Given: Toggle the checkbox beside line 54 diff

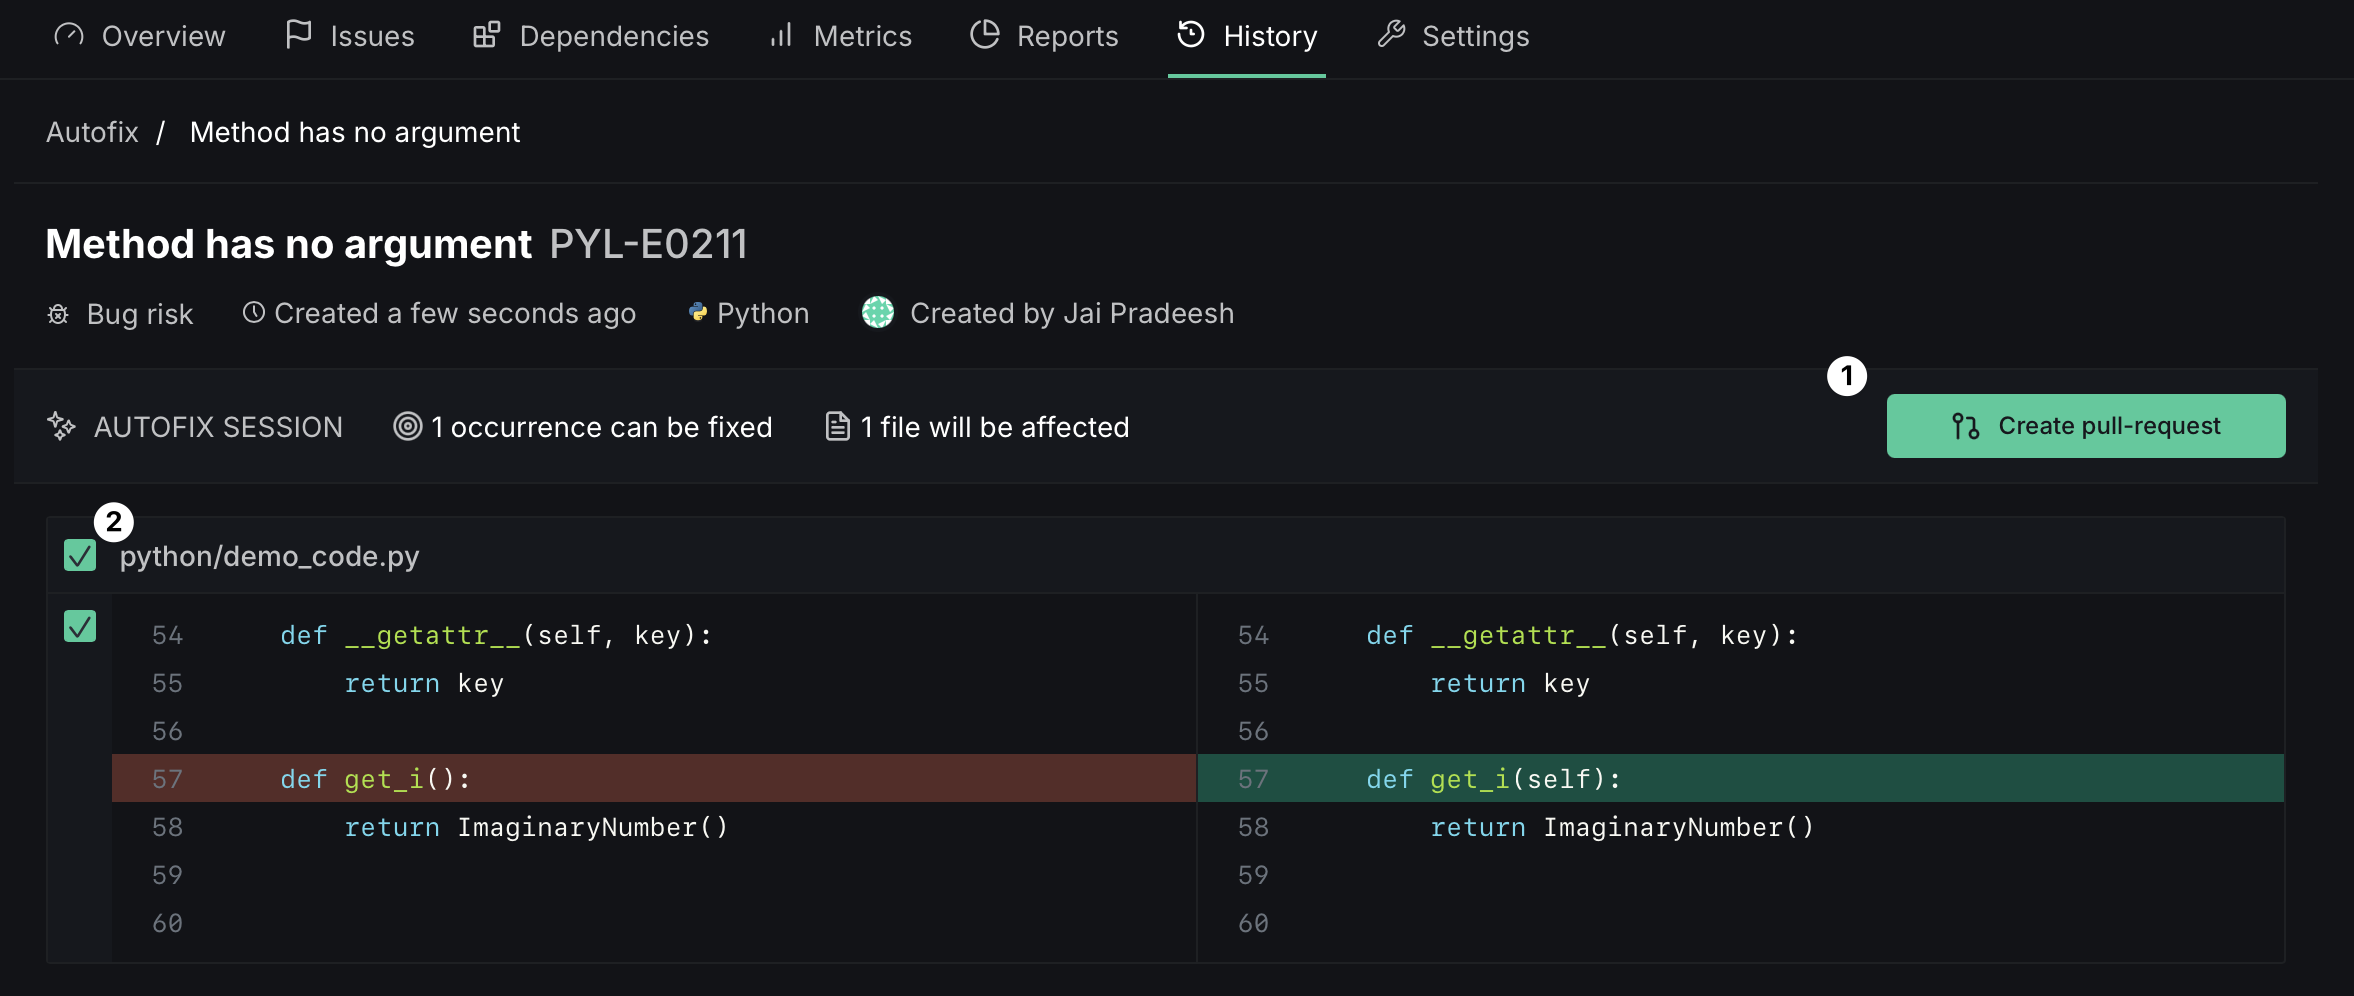Looking at the screenshot, I should (x=80, y=627).
